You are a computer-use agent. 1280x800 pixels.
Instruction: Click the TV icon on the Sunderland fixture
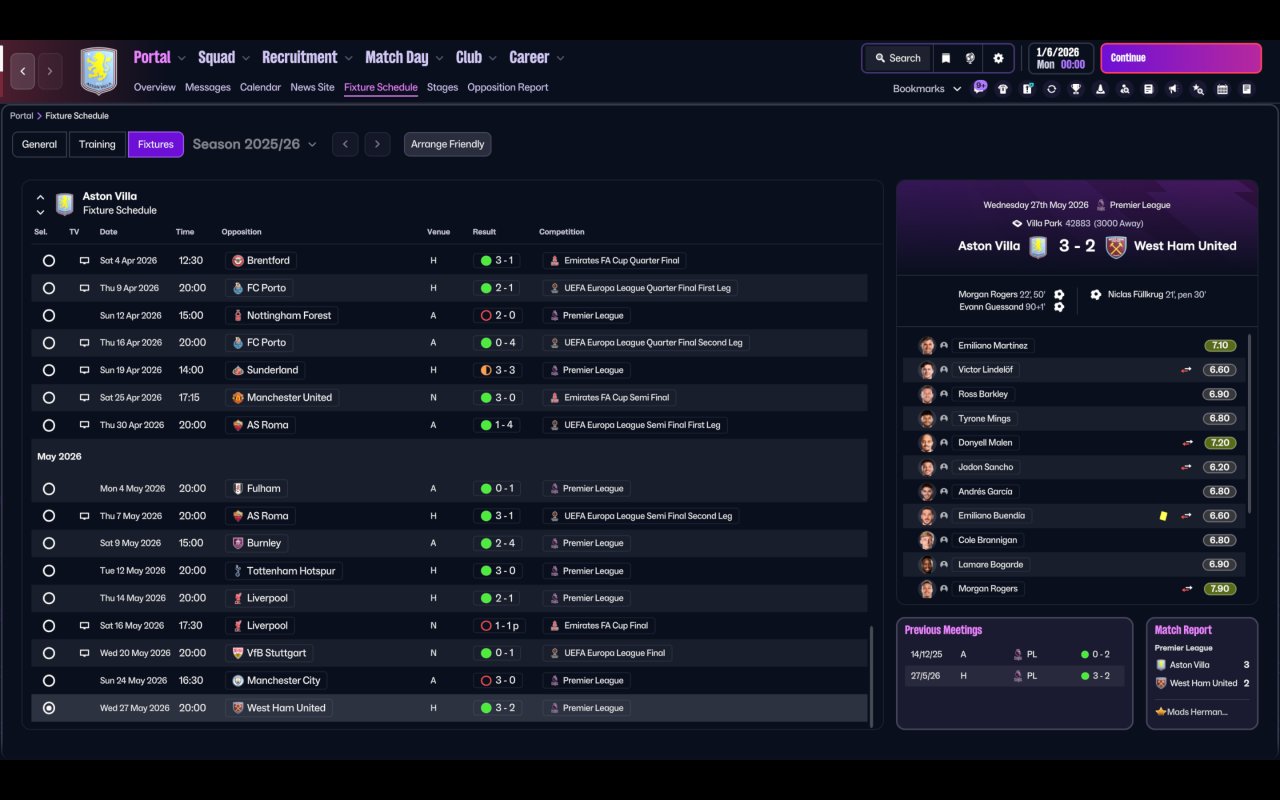pyautogui.click(x=85, y=370)
